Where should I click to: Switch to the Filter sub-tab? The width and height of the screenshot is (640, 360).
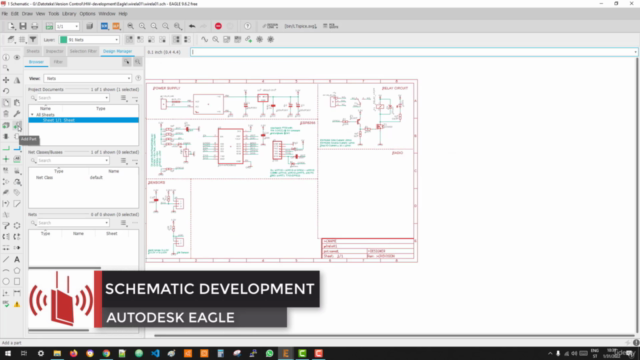point(58,62)
